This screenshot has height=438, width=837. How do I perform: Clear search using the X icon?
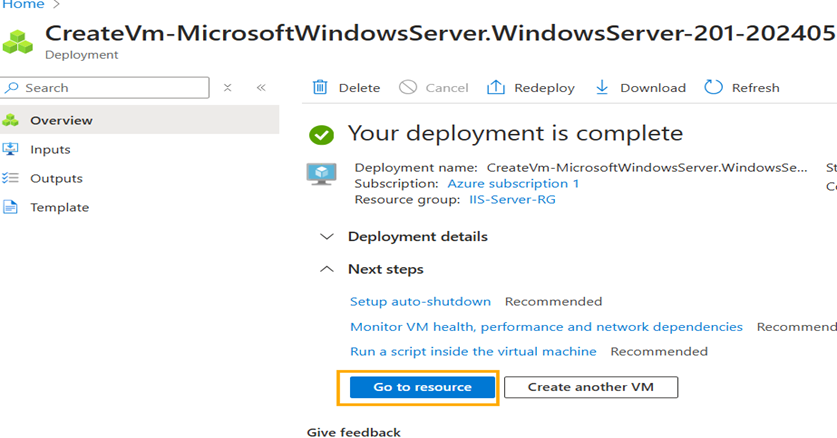click(x=228, y=88)
